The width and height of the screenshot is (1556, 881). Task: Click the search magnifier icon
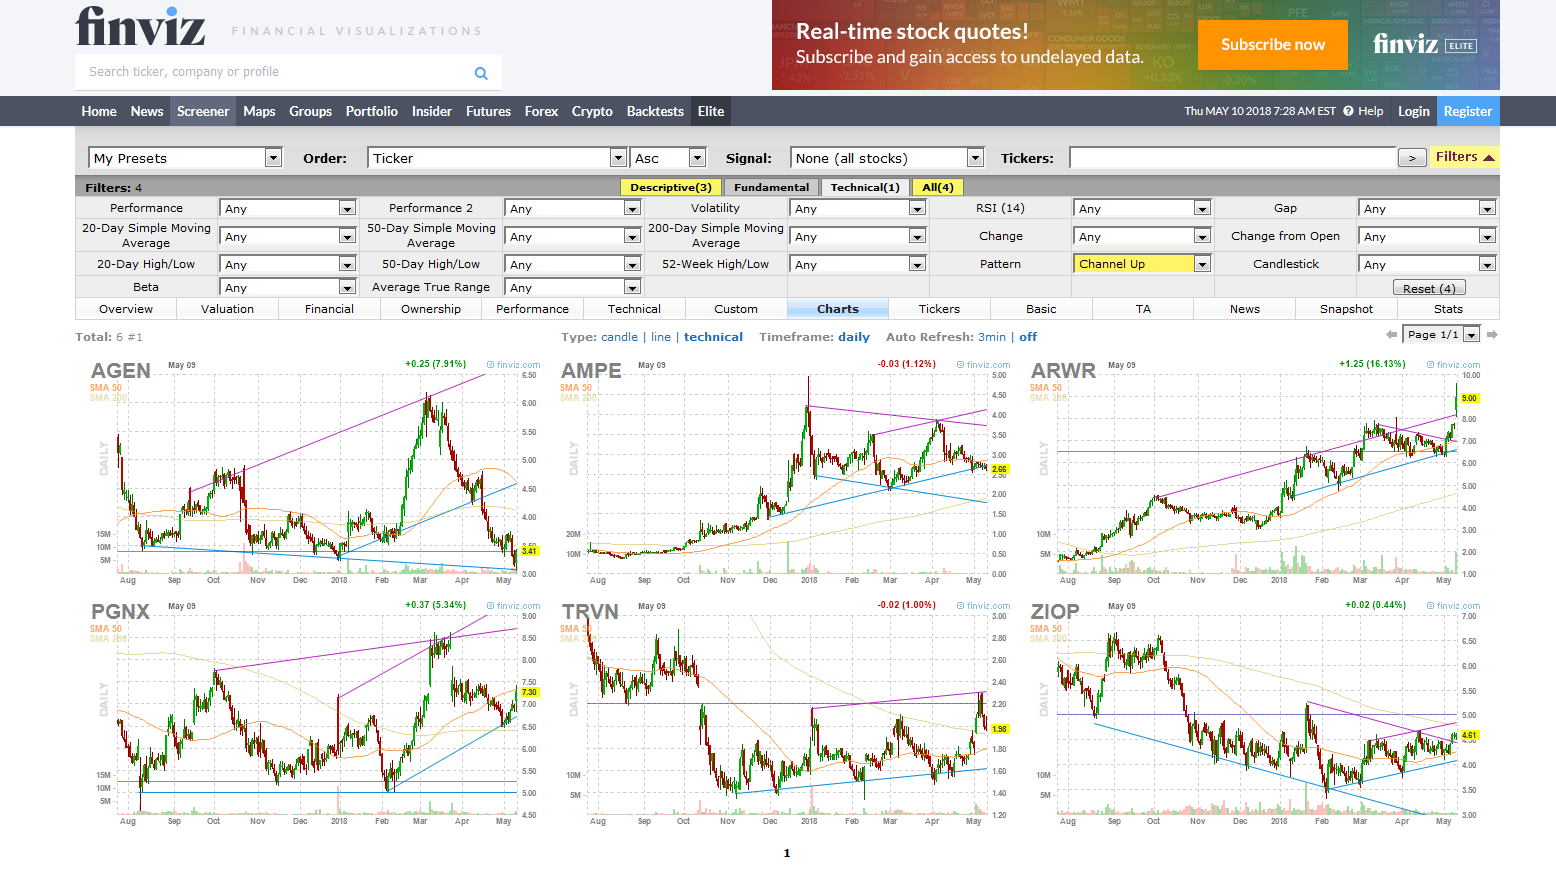click(x=481, y=73)
